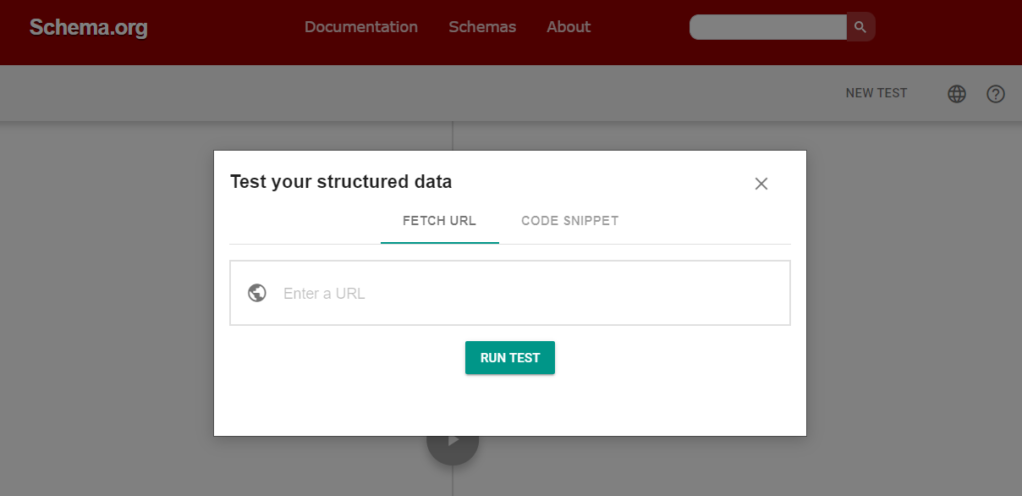Click the vertical pane divider above dialog

coord(453,135)
